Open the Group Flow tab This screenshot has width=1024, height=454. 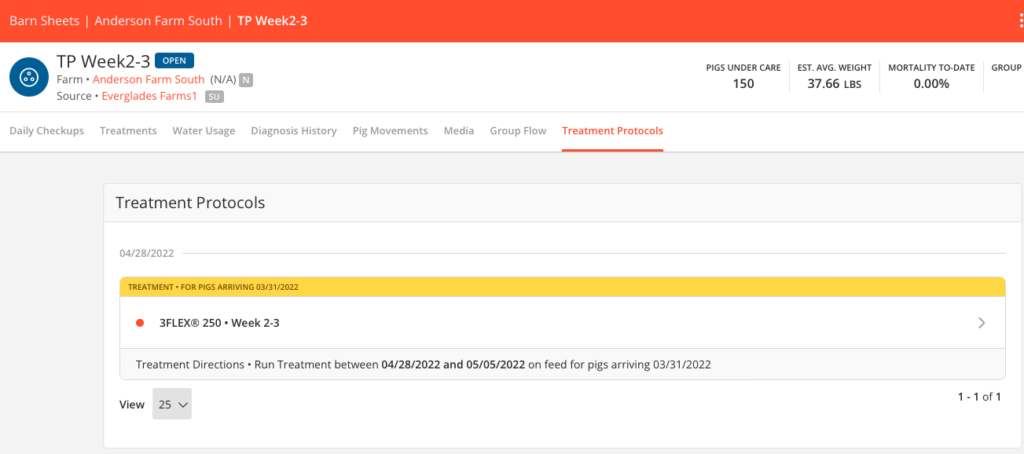[x=519, y=131]
